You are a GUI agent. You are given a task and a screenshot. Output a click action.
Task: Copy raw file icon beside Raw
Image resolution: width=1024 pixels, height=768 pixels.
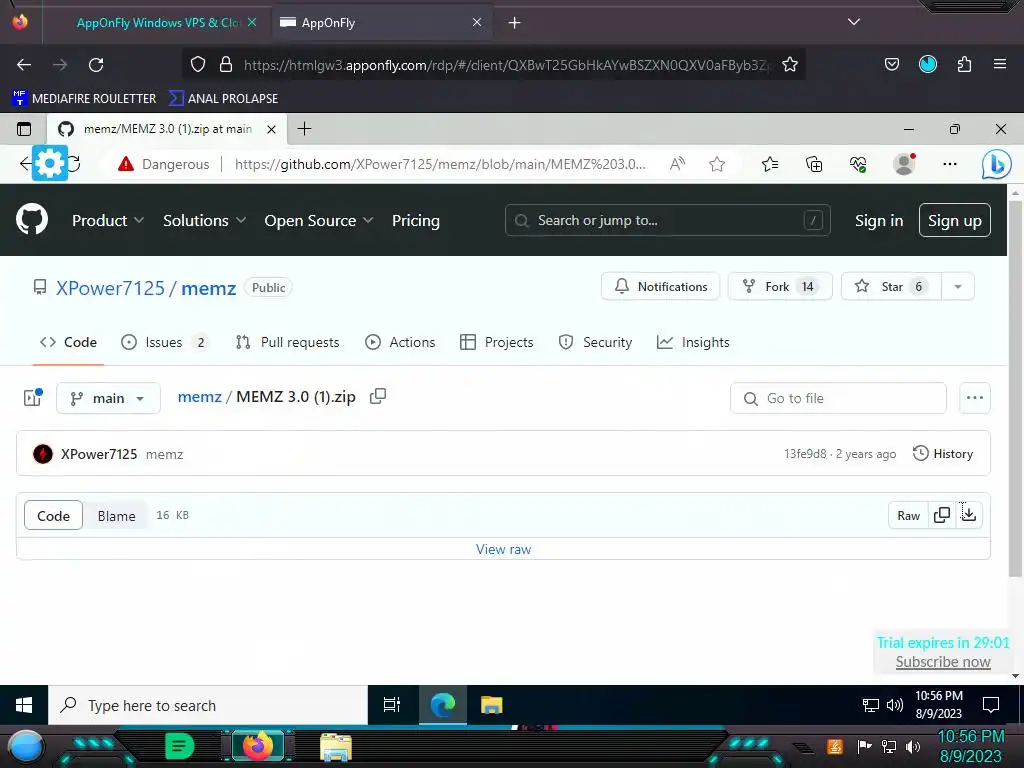[942, 515]
